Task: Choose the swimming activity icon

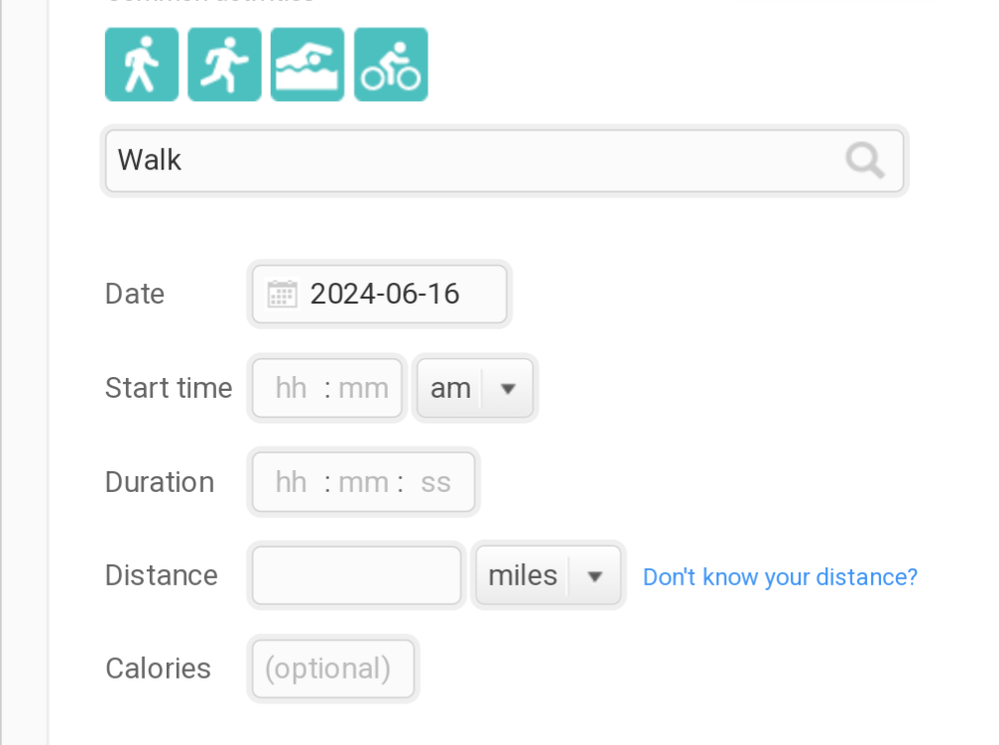Action: [308, 65]
